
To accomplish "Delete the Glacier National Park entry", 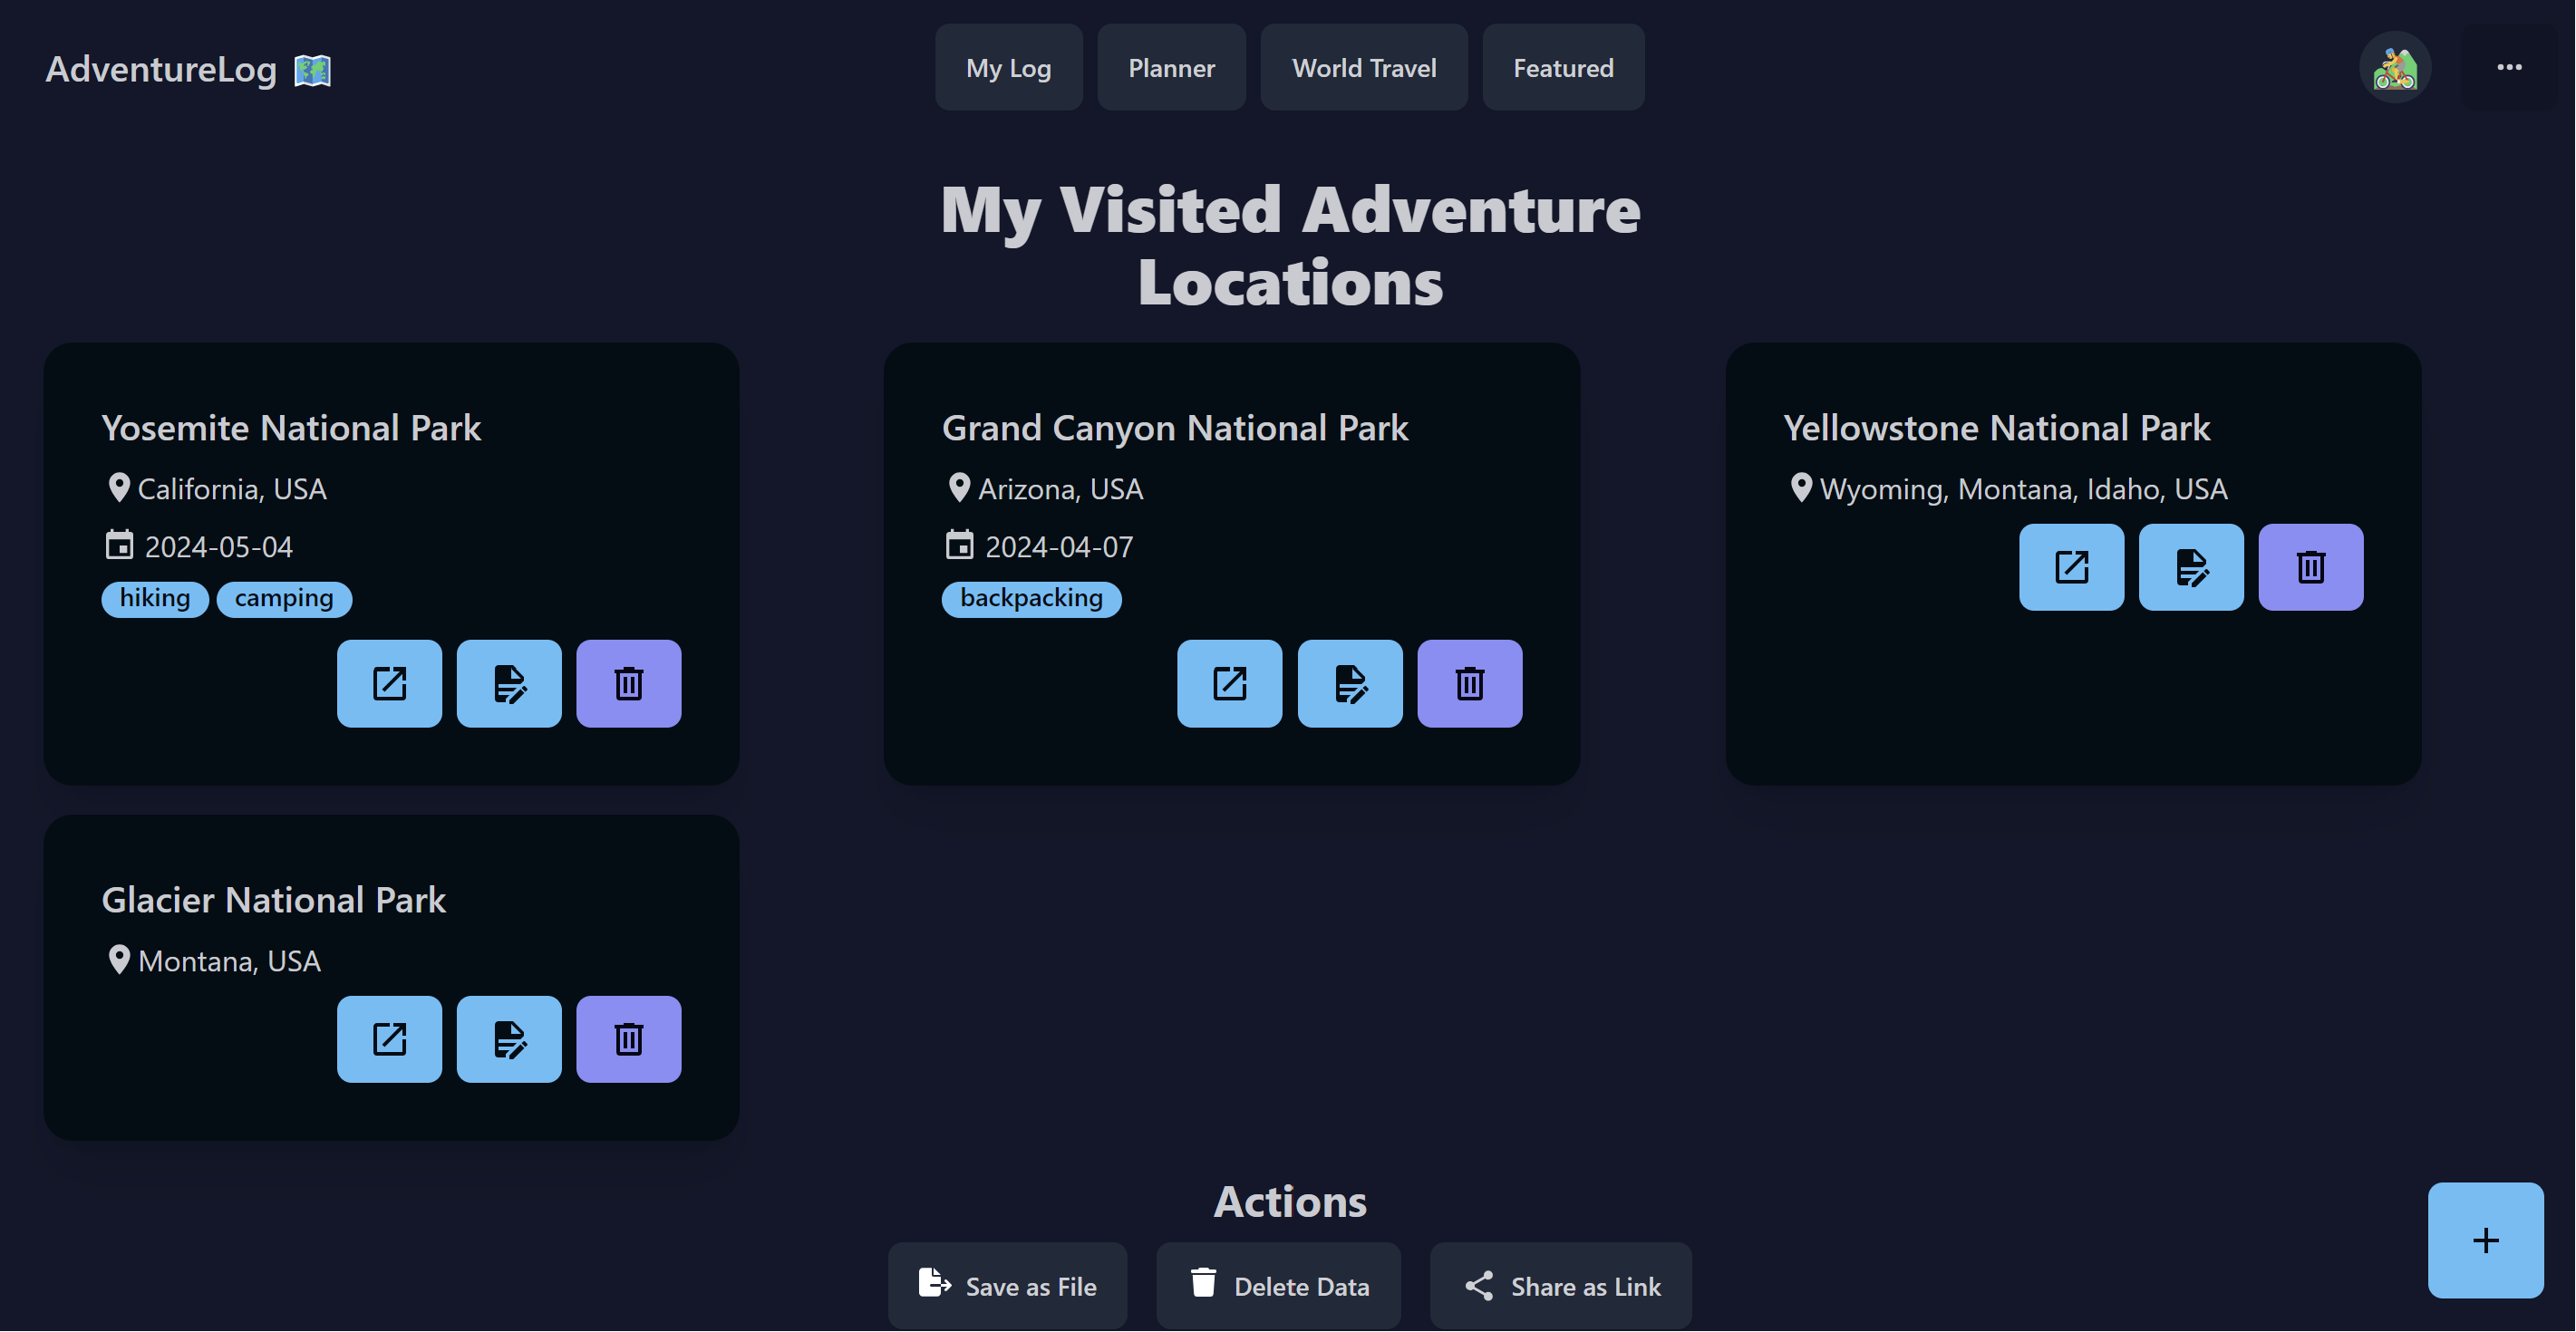I will (629, 1039).
